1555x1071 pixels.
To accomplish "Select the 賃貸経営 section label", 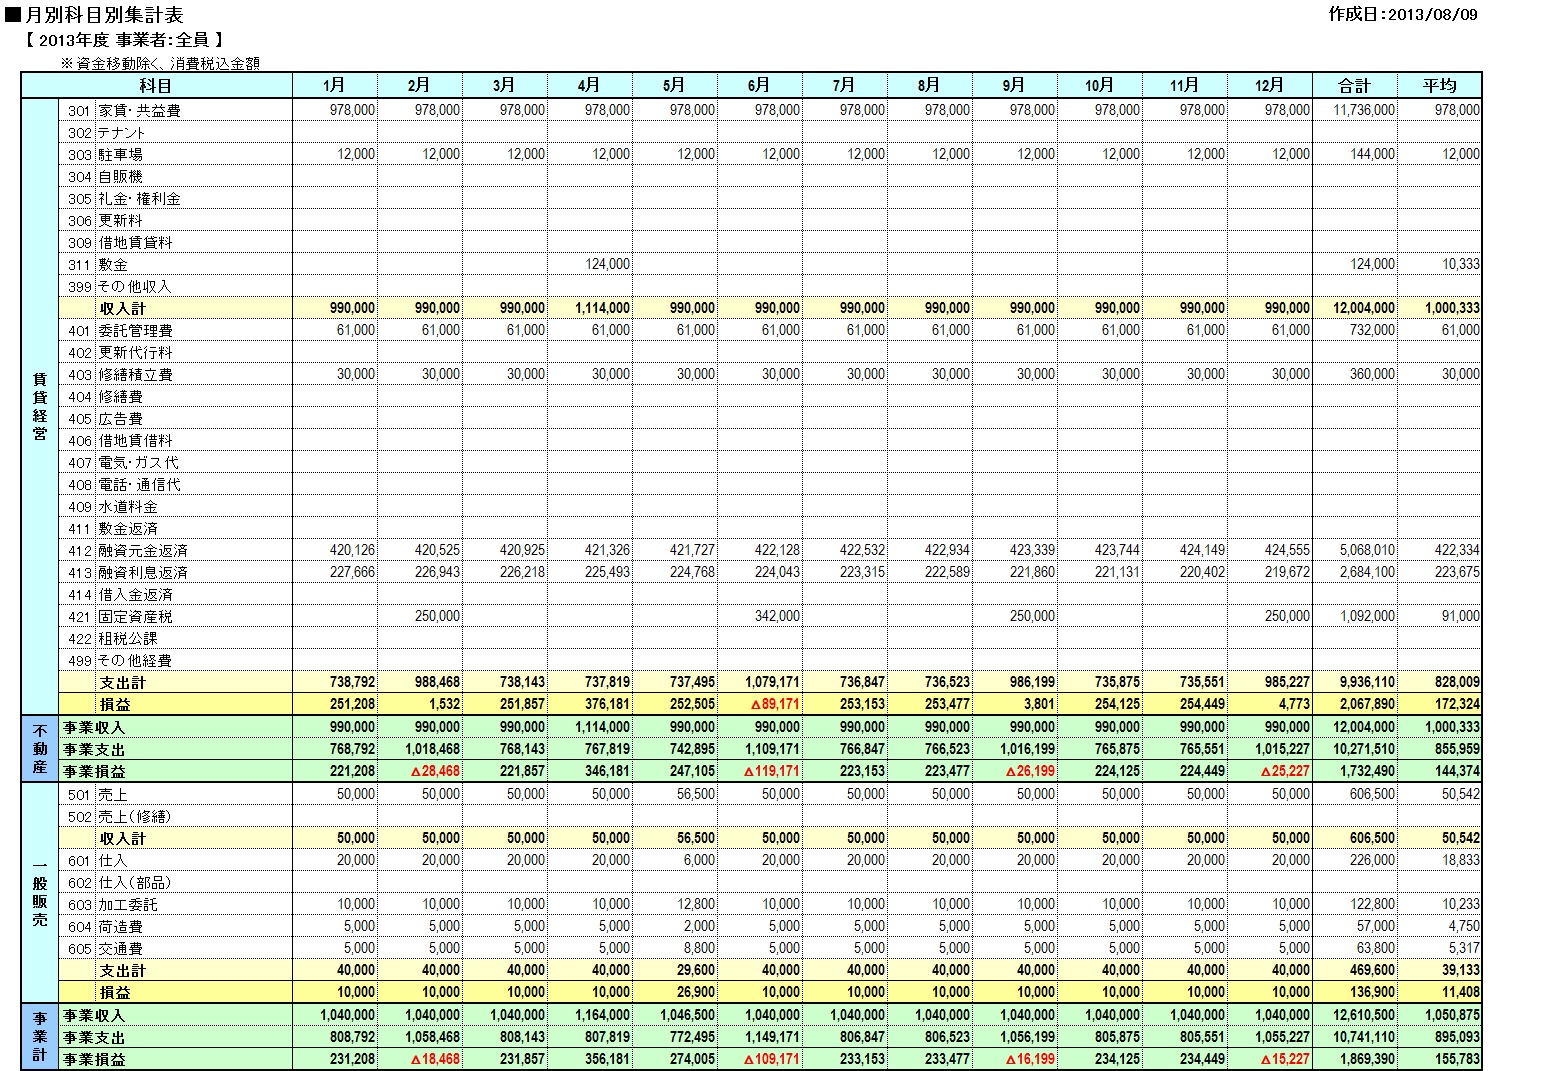I will pyautogui.click(x=40, y=407).
